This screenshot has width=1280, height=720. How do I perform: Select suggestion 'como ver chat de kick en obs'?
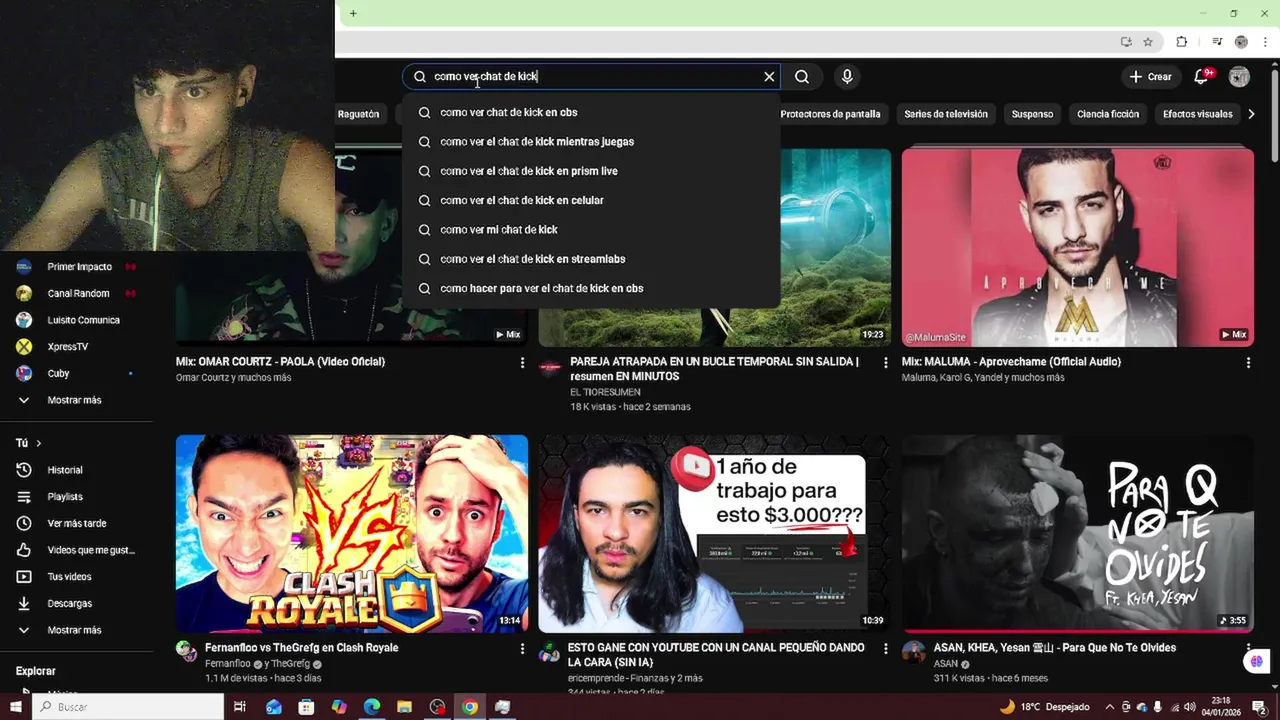pyautogui.click(x=591, y=113)
